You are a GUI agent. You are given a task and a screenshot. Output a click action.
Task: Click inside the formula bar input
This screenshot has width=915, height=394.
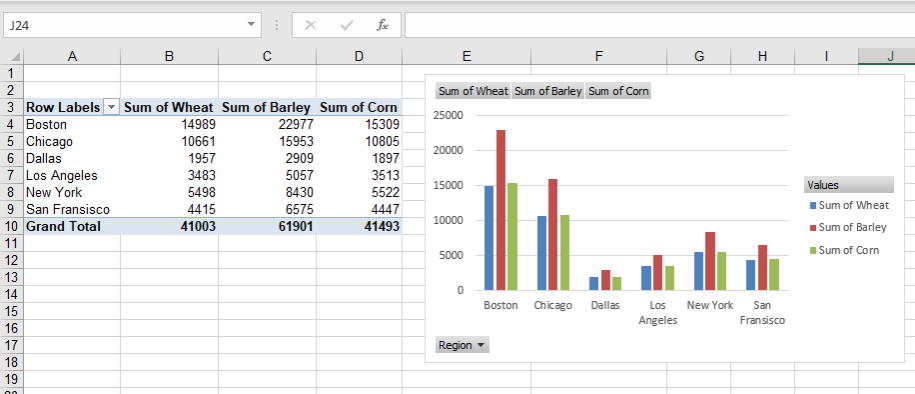659,25
